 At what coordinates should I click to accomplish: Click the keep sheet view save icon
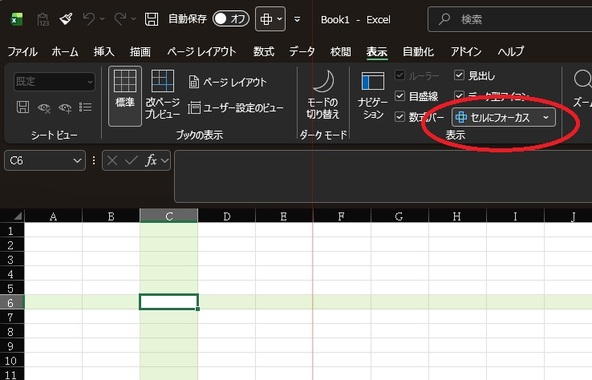tap(23, 108)
